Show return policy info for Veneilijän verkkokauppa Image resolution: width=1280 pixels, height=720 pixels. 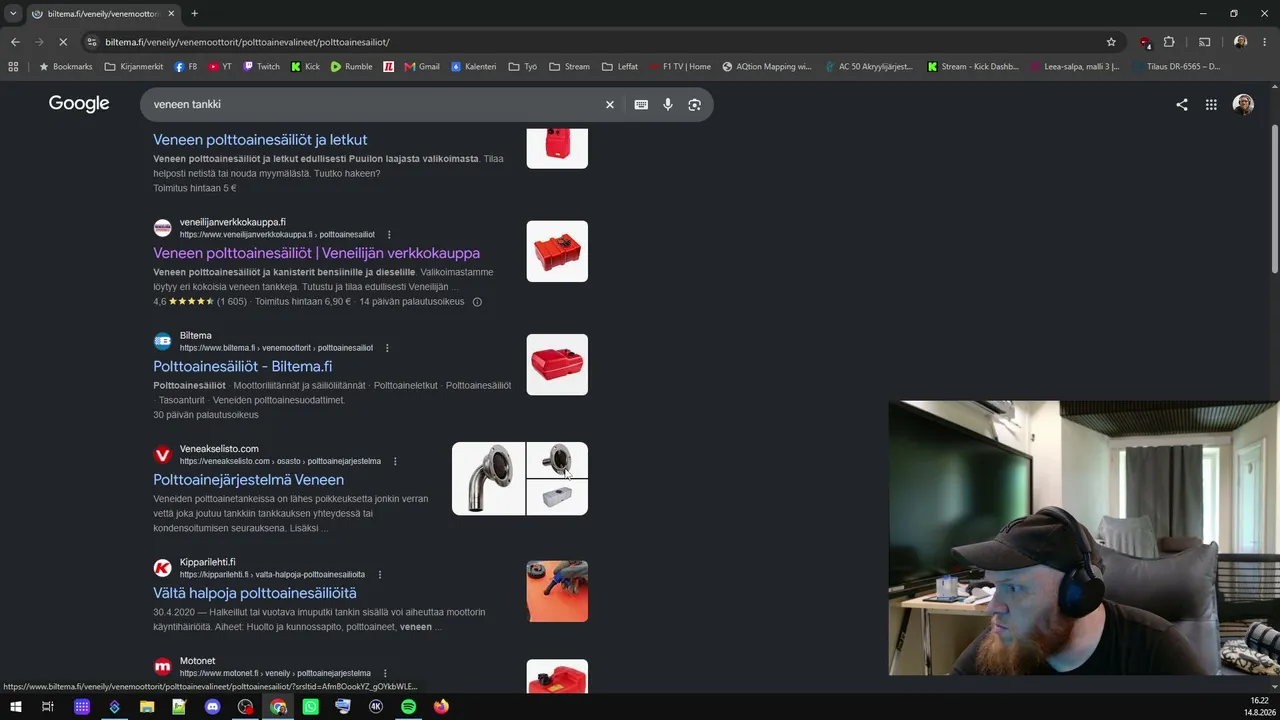(477, 302)
